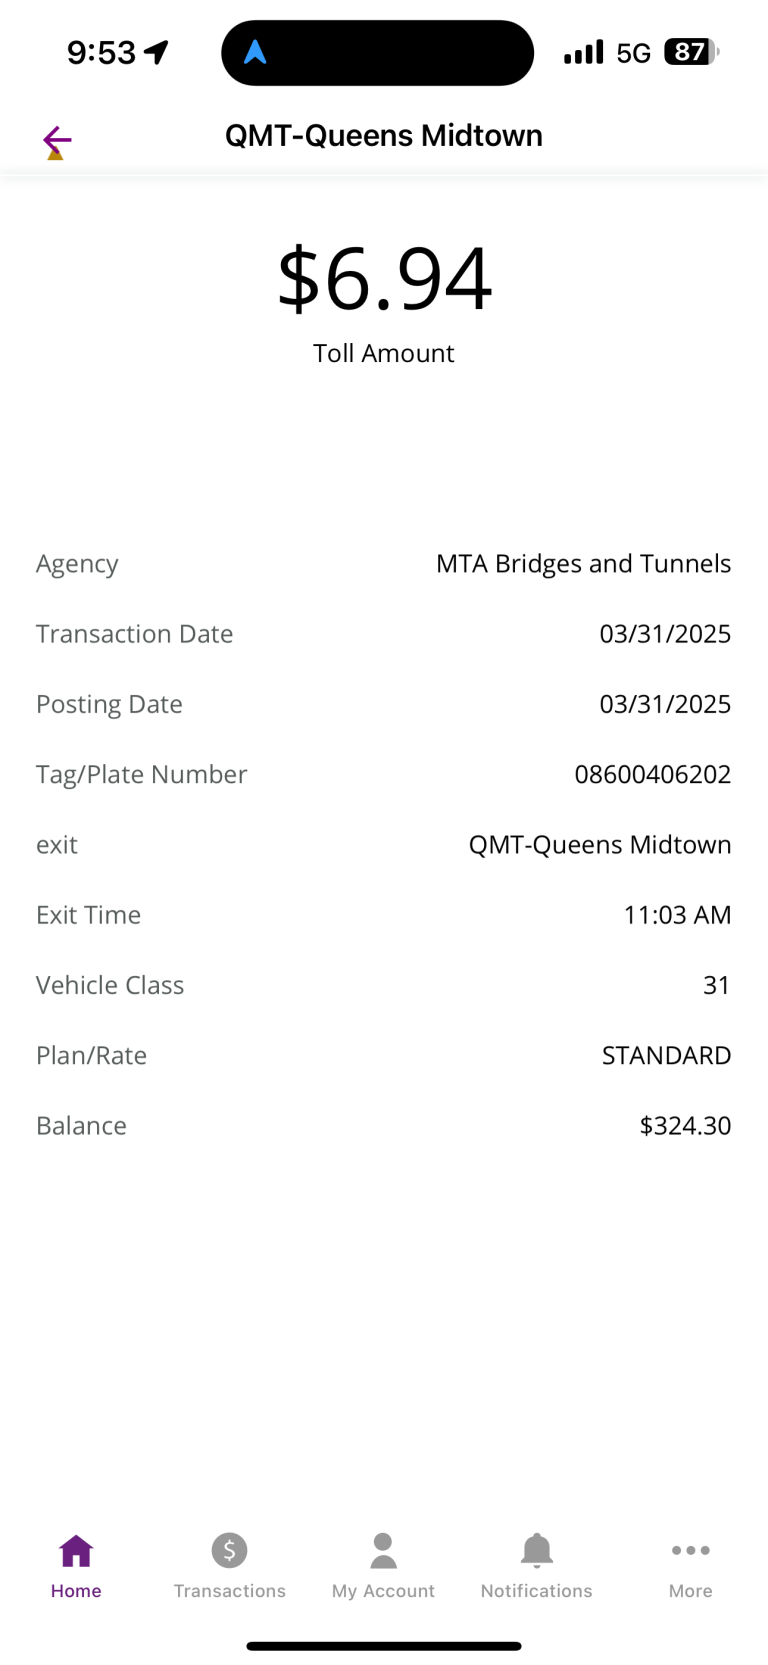
Task: Open the Home tab house icon
Action: [76, 1551]
